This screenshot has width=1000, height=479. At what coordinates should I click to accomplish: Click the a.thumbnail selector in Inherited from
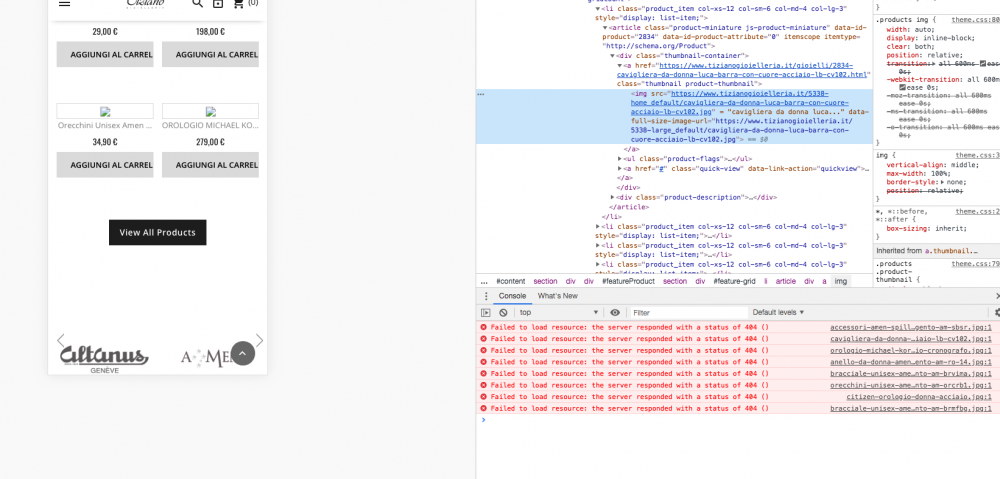pyautogui.click(x=951, y=251)
